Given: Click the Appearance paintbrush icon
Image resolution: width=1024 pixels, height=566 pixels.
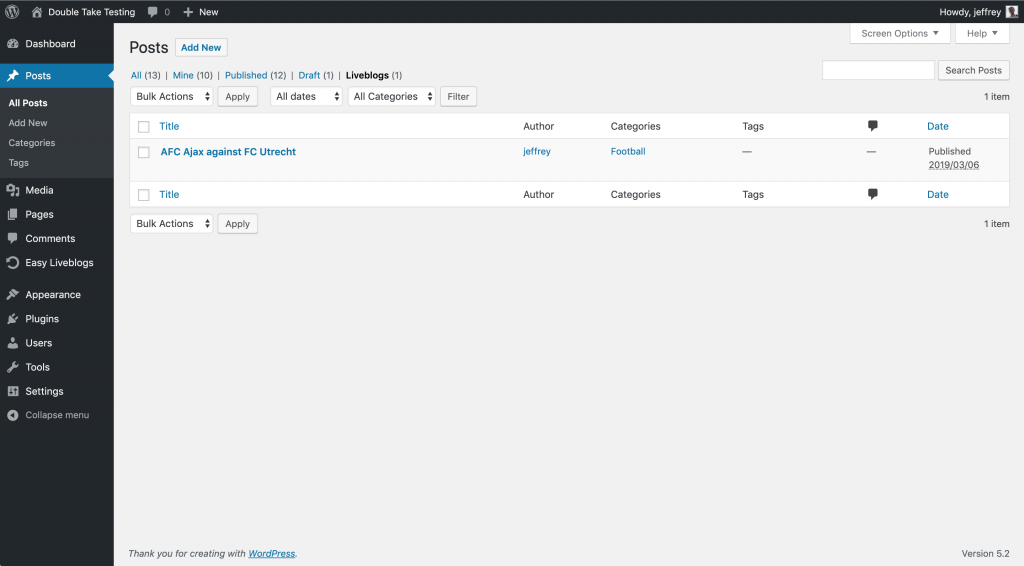Looking at the screenshot, I should [12, 294].
